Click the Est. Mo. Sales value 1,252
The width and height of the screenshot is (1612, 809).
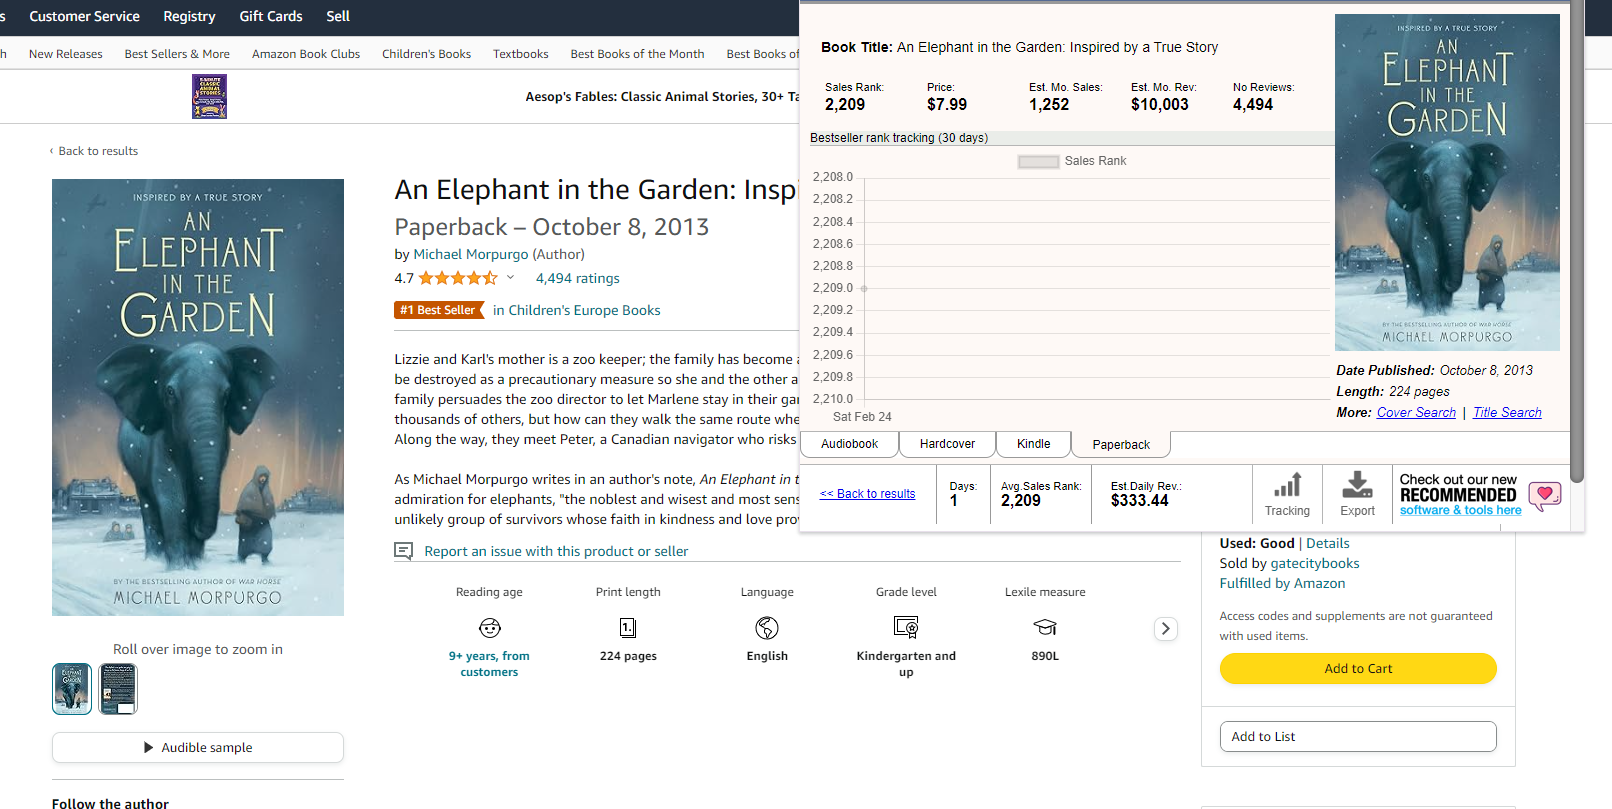pyautogui.click(x=1049, y=104)
